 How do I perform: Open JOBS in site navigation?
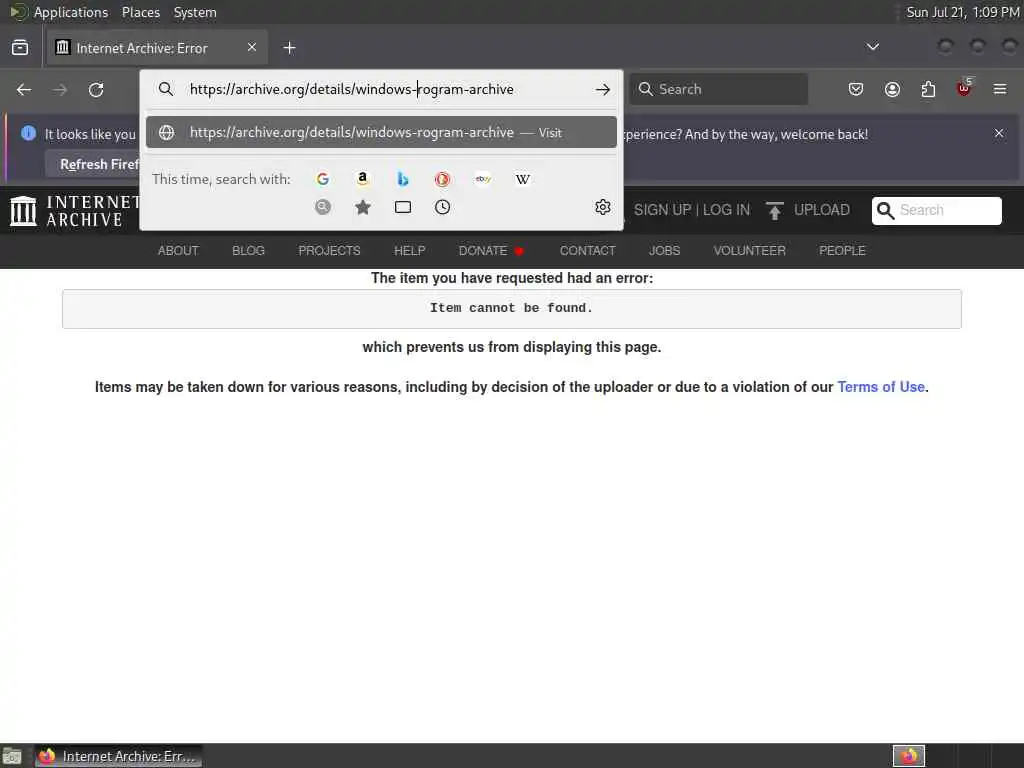664,251
